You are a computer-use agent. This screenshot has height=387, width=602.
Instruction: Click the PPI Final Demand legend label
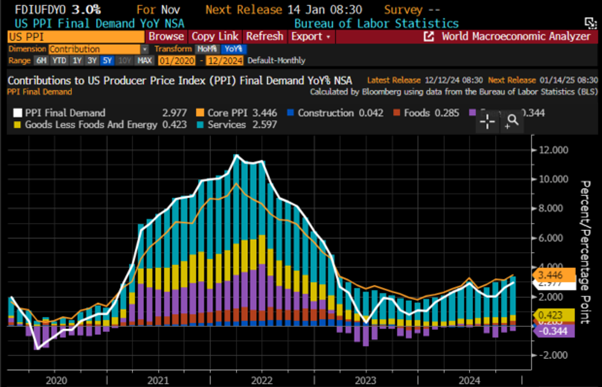[x=65, y=113]
